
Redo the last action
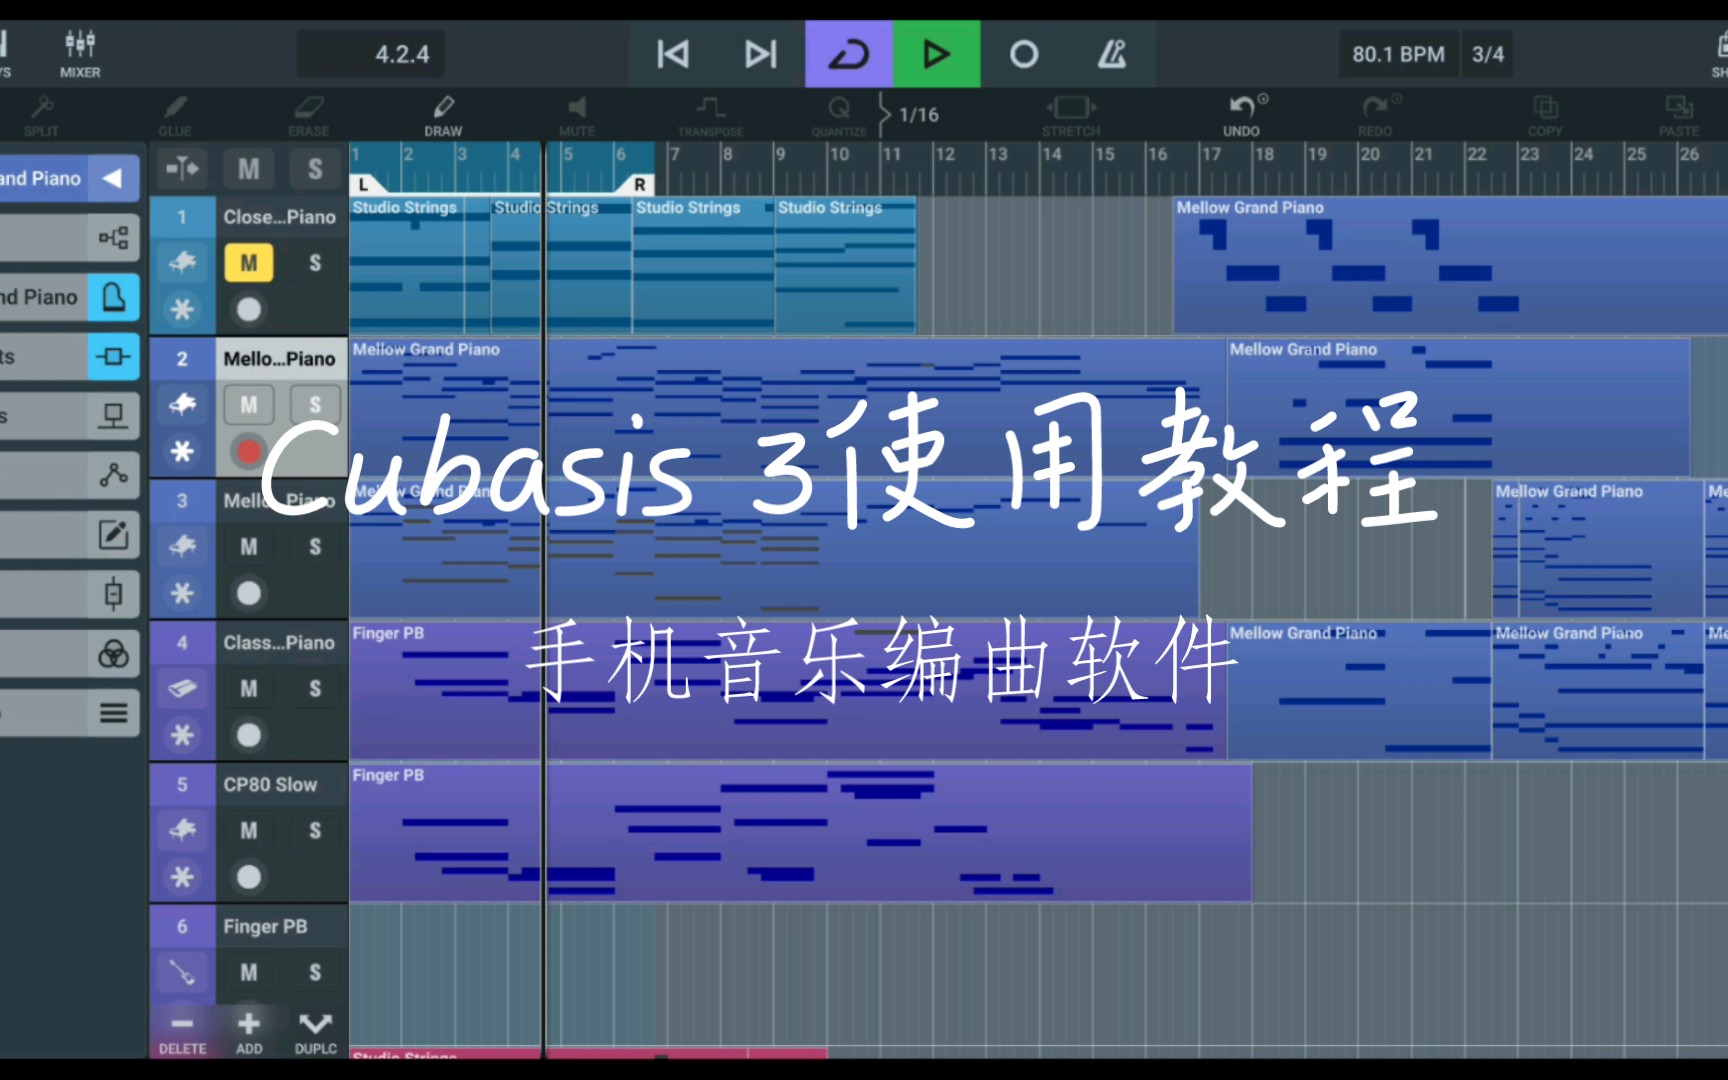(1376, 115)
